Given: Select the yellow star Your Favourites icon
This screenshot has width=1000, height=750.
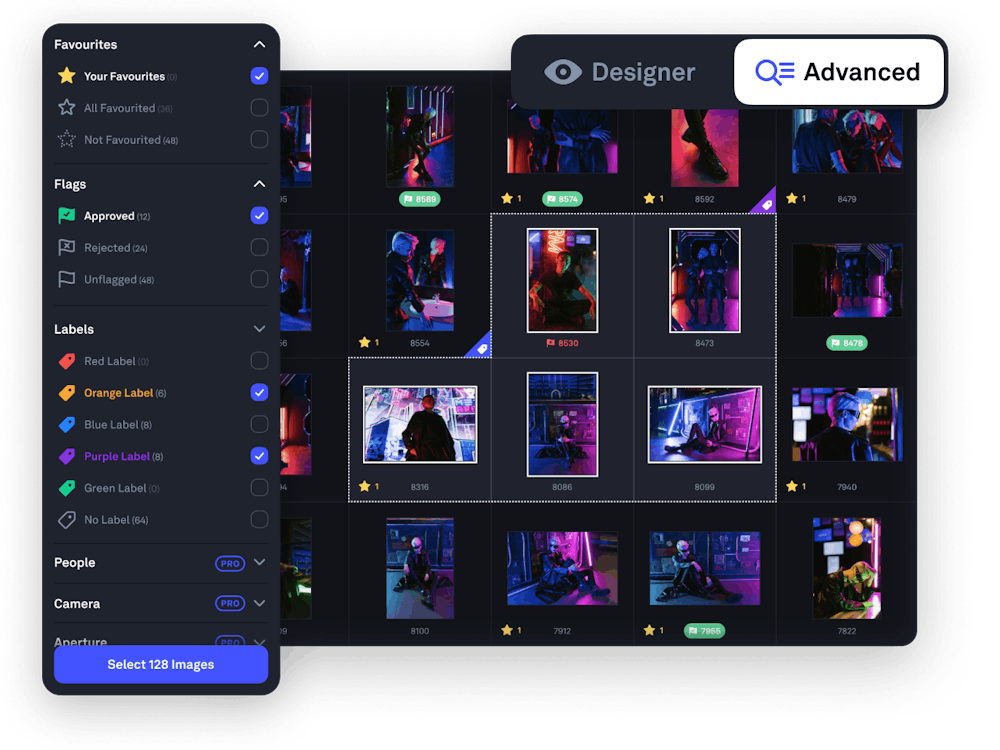Looking at the screenshot, I should click(x=66, y=75).
